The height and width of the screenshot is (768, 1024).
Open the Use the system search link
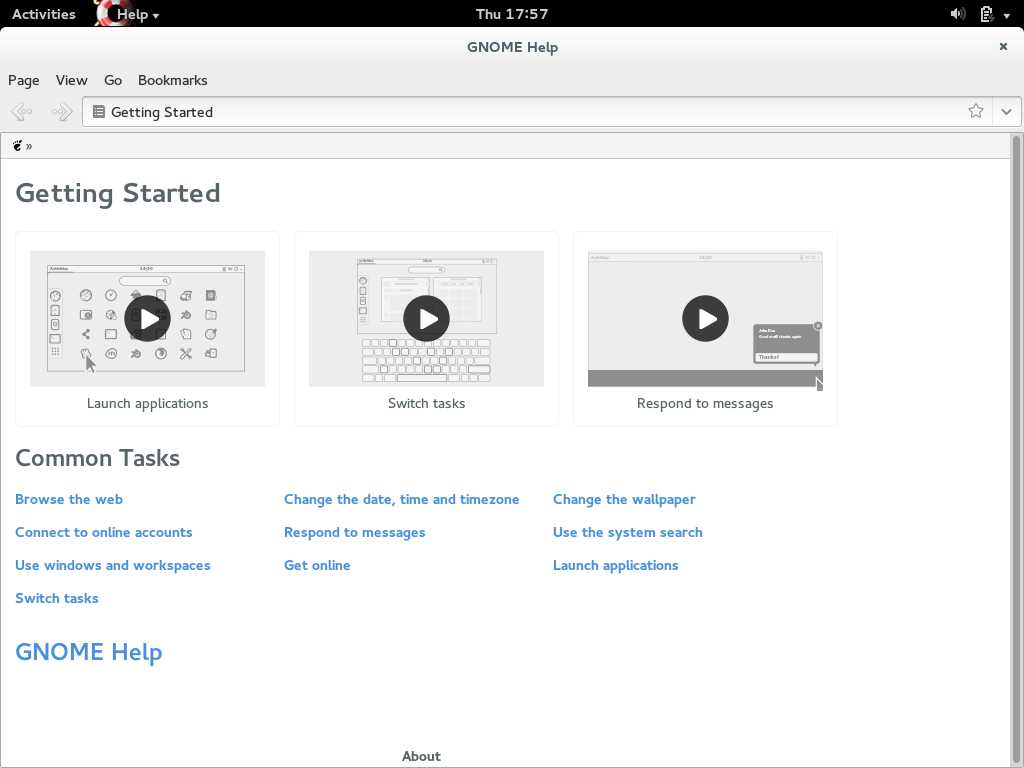628,533
